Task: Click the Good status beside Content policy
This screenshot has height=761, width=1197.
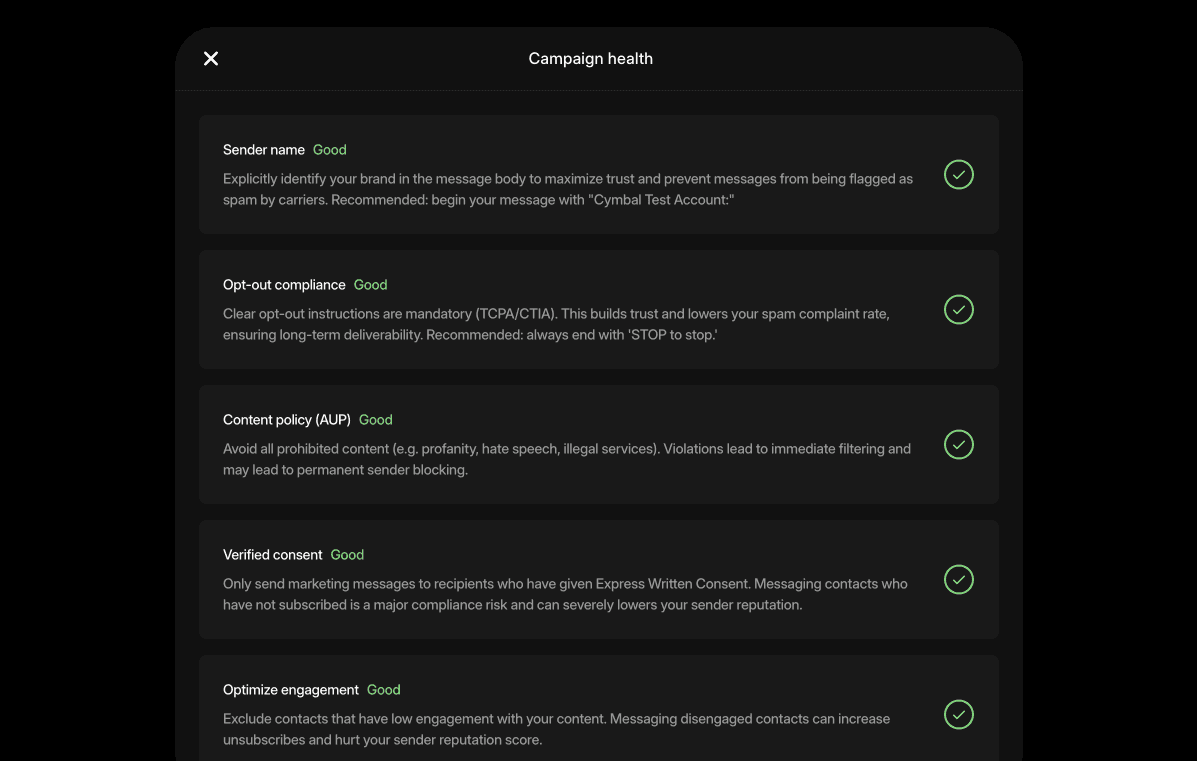Action: [376, 420]
